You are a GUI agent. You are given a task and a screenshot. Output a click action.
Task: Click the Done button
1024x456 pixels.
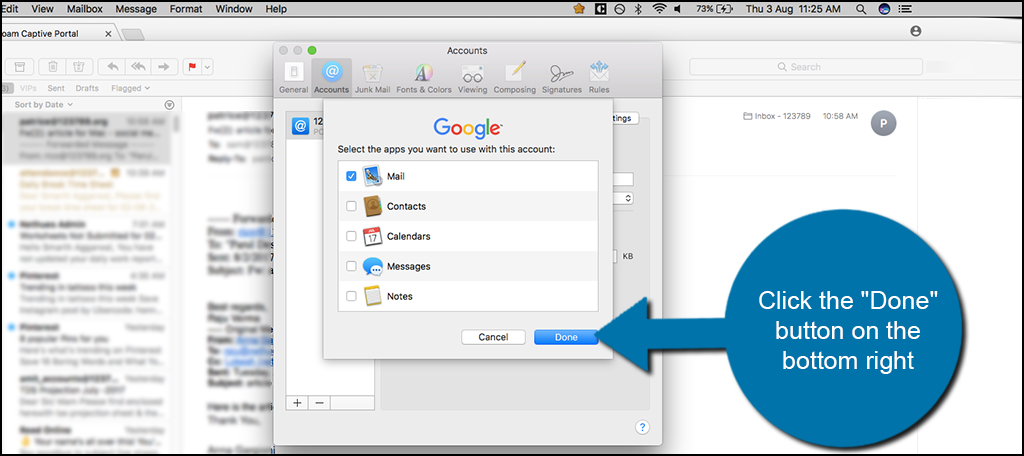[566, 337]
